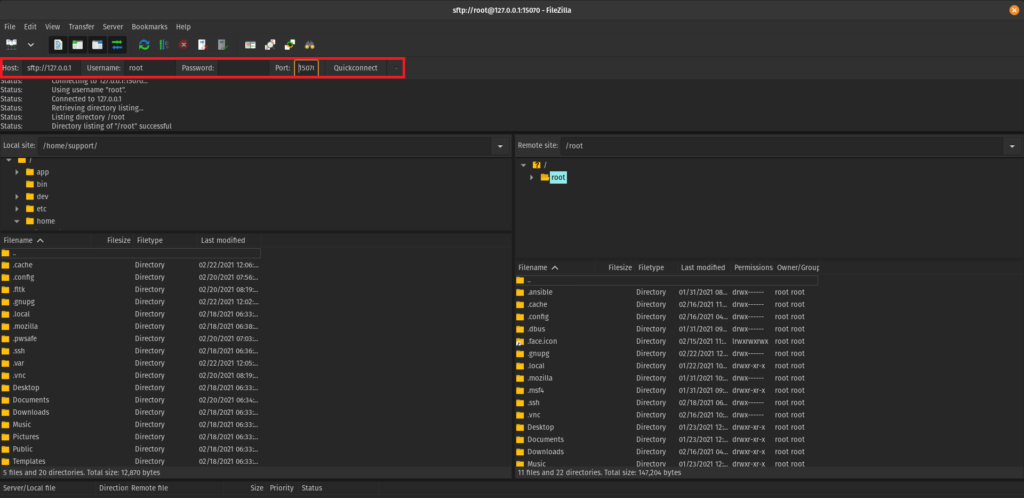
Task: Expand the etc folder in local tree
Action: tap(18, 209)
